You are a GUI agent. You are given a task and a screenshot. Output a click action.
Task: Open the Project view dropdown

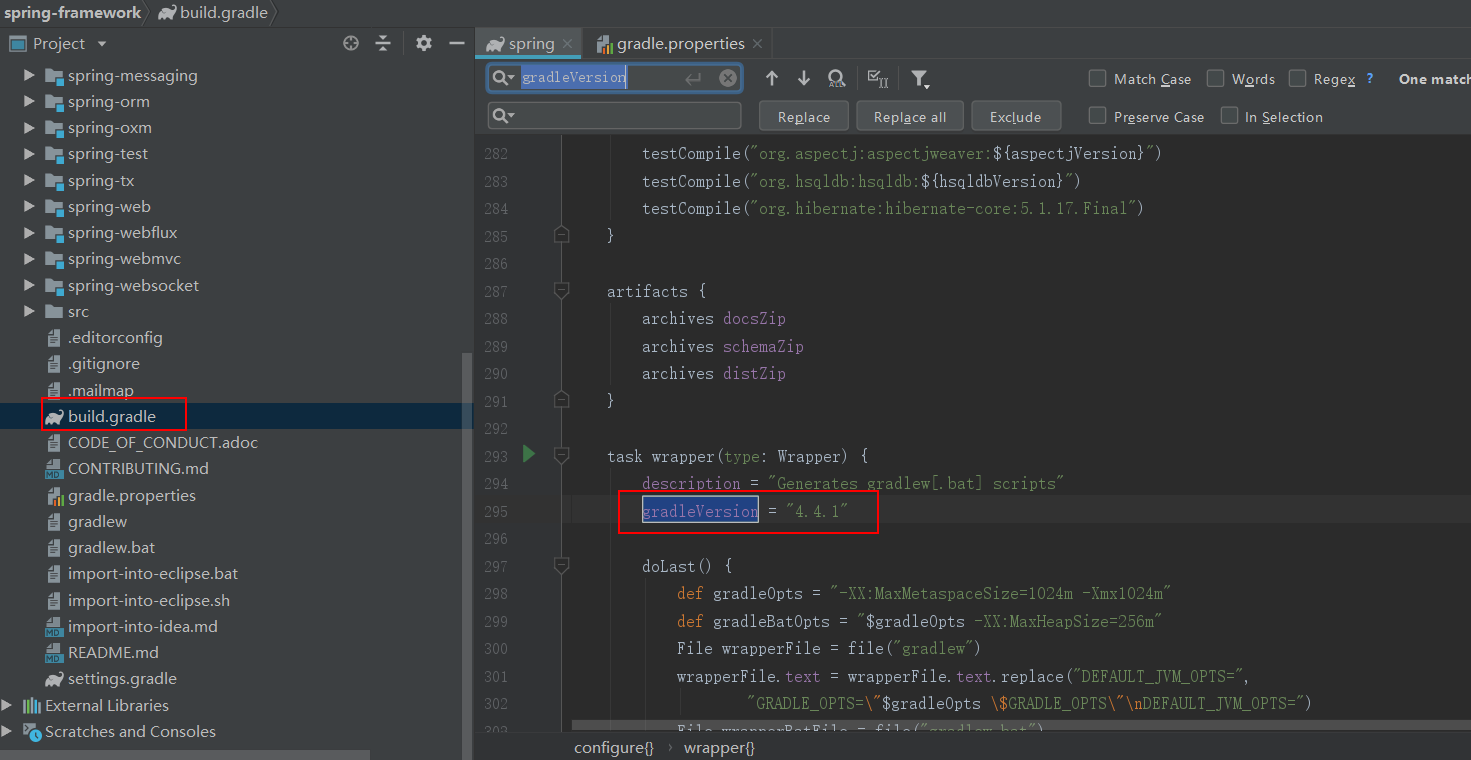point(102,44)
